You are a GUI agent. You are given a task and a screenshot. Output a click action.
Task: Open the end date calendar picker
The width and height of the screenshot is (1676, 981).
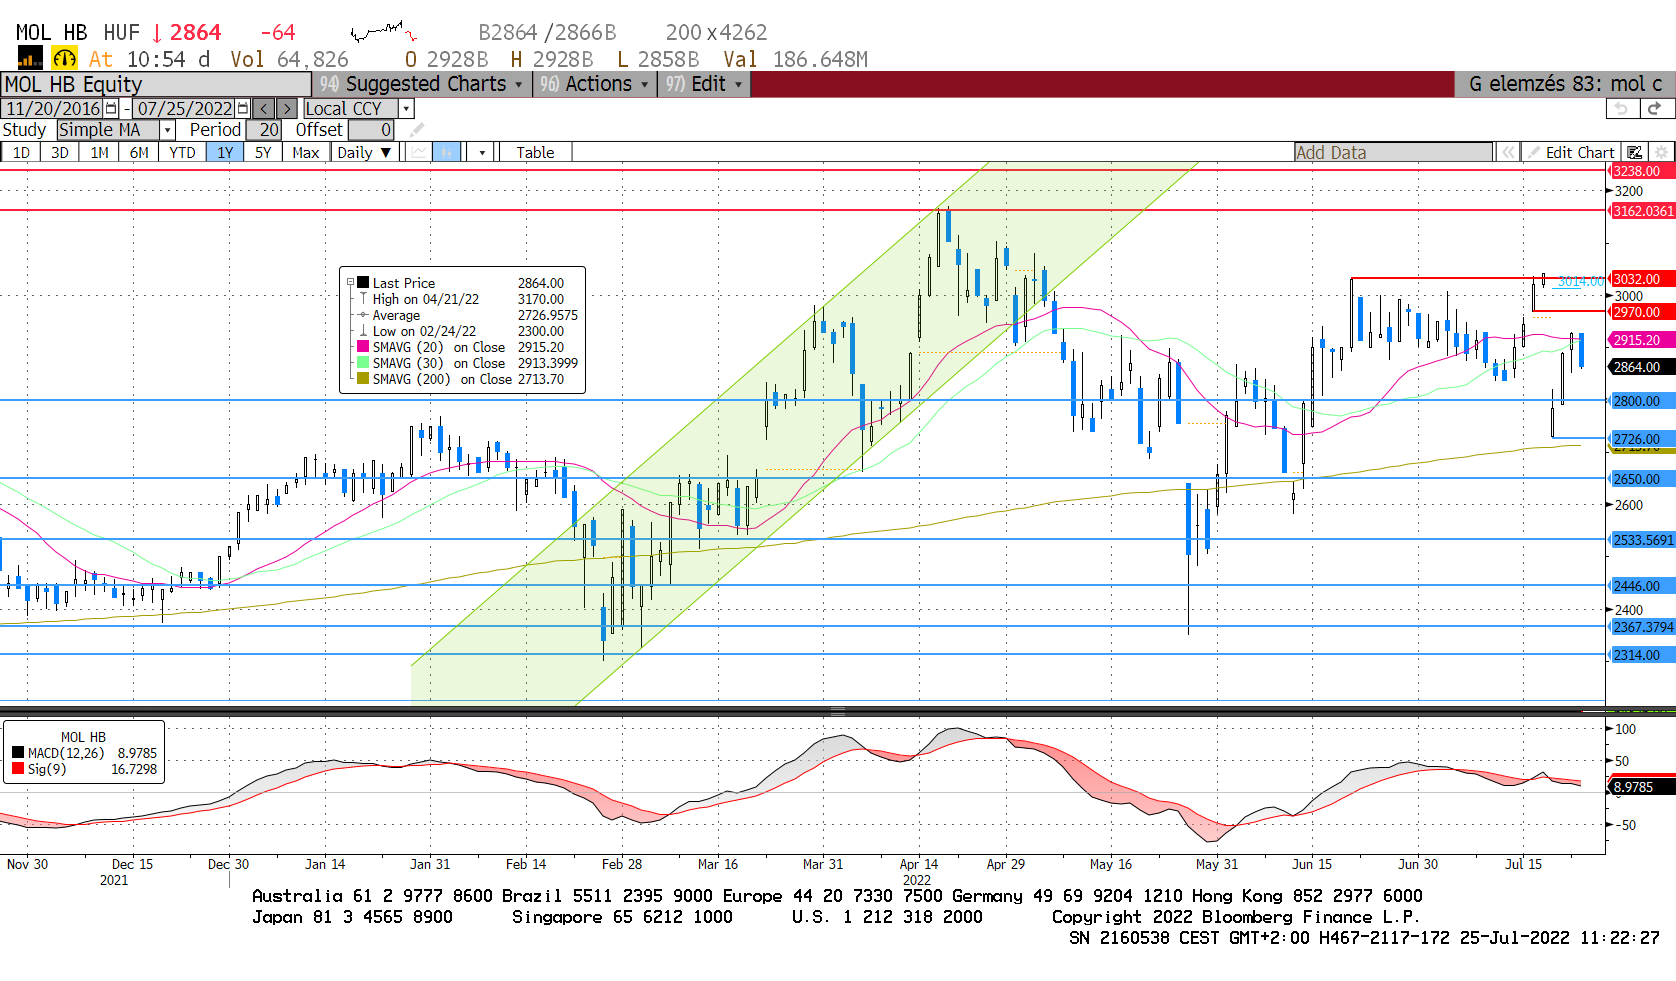click(243, 108)
